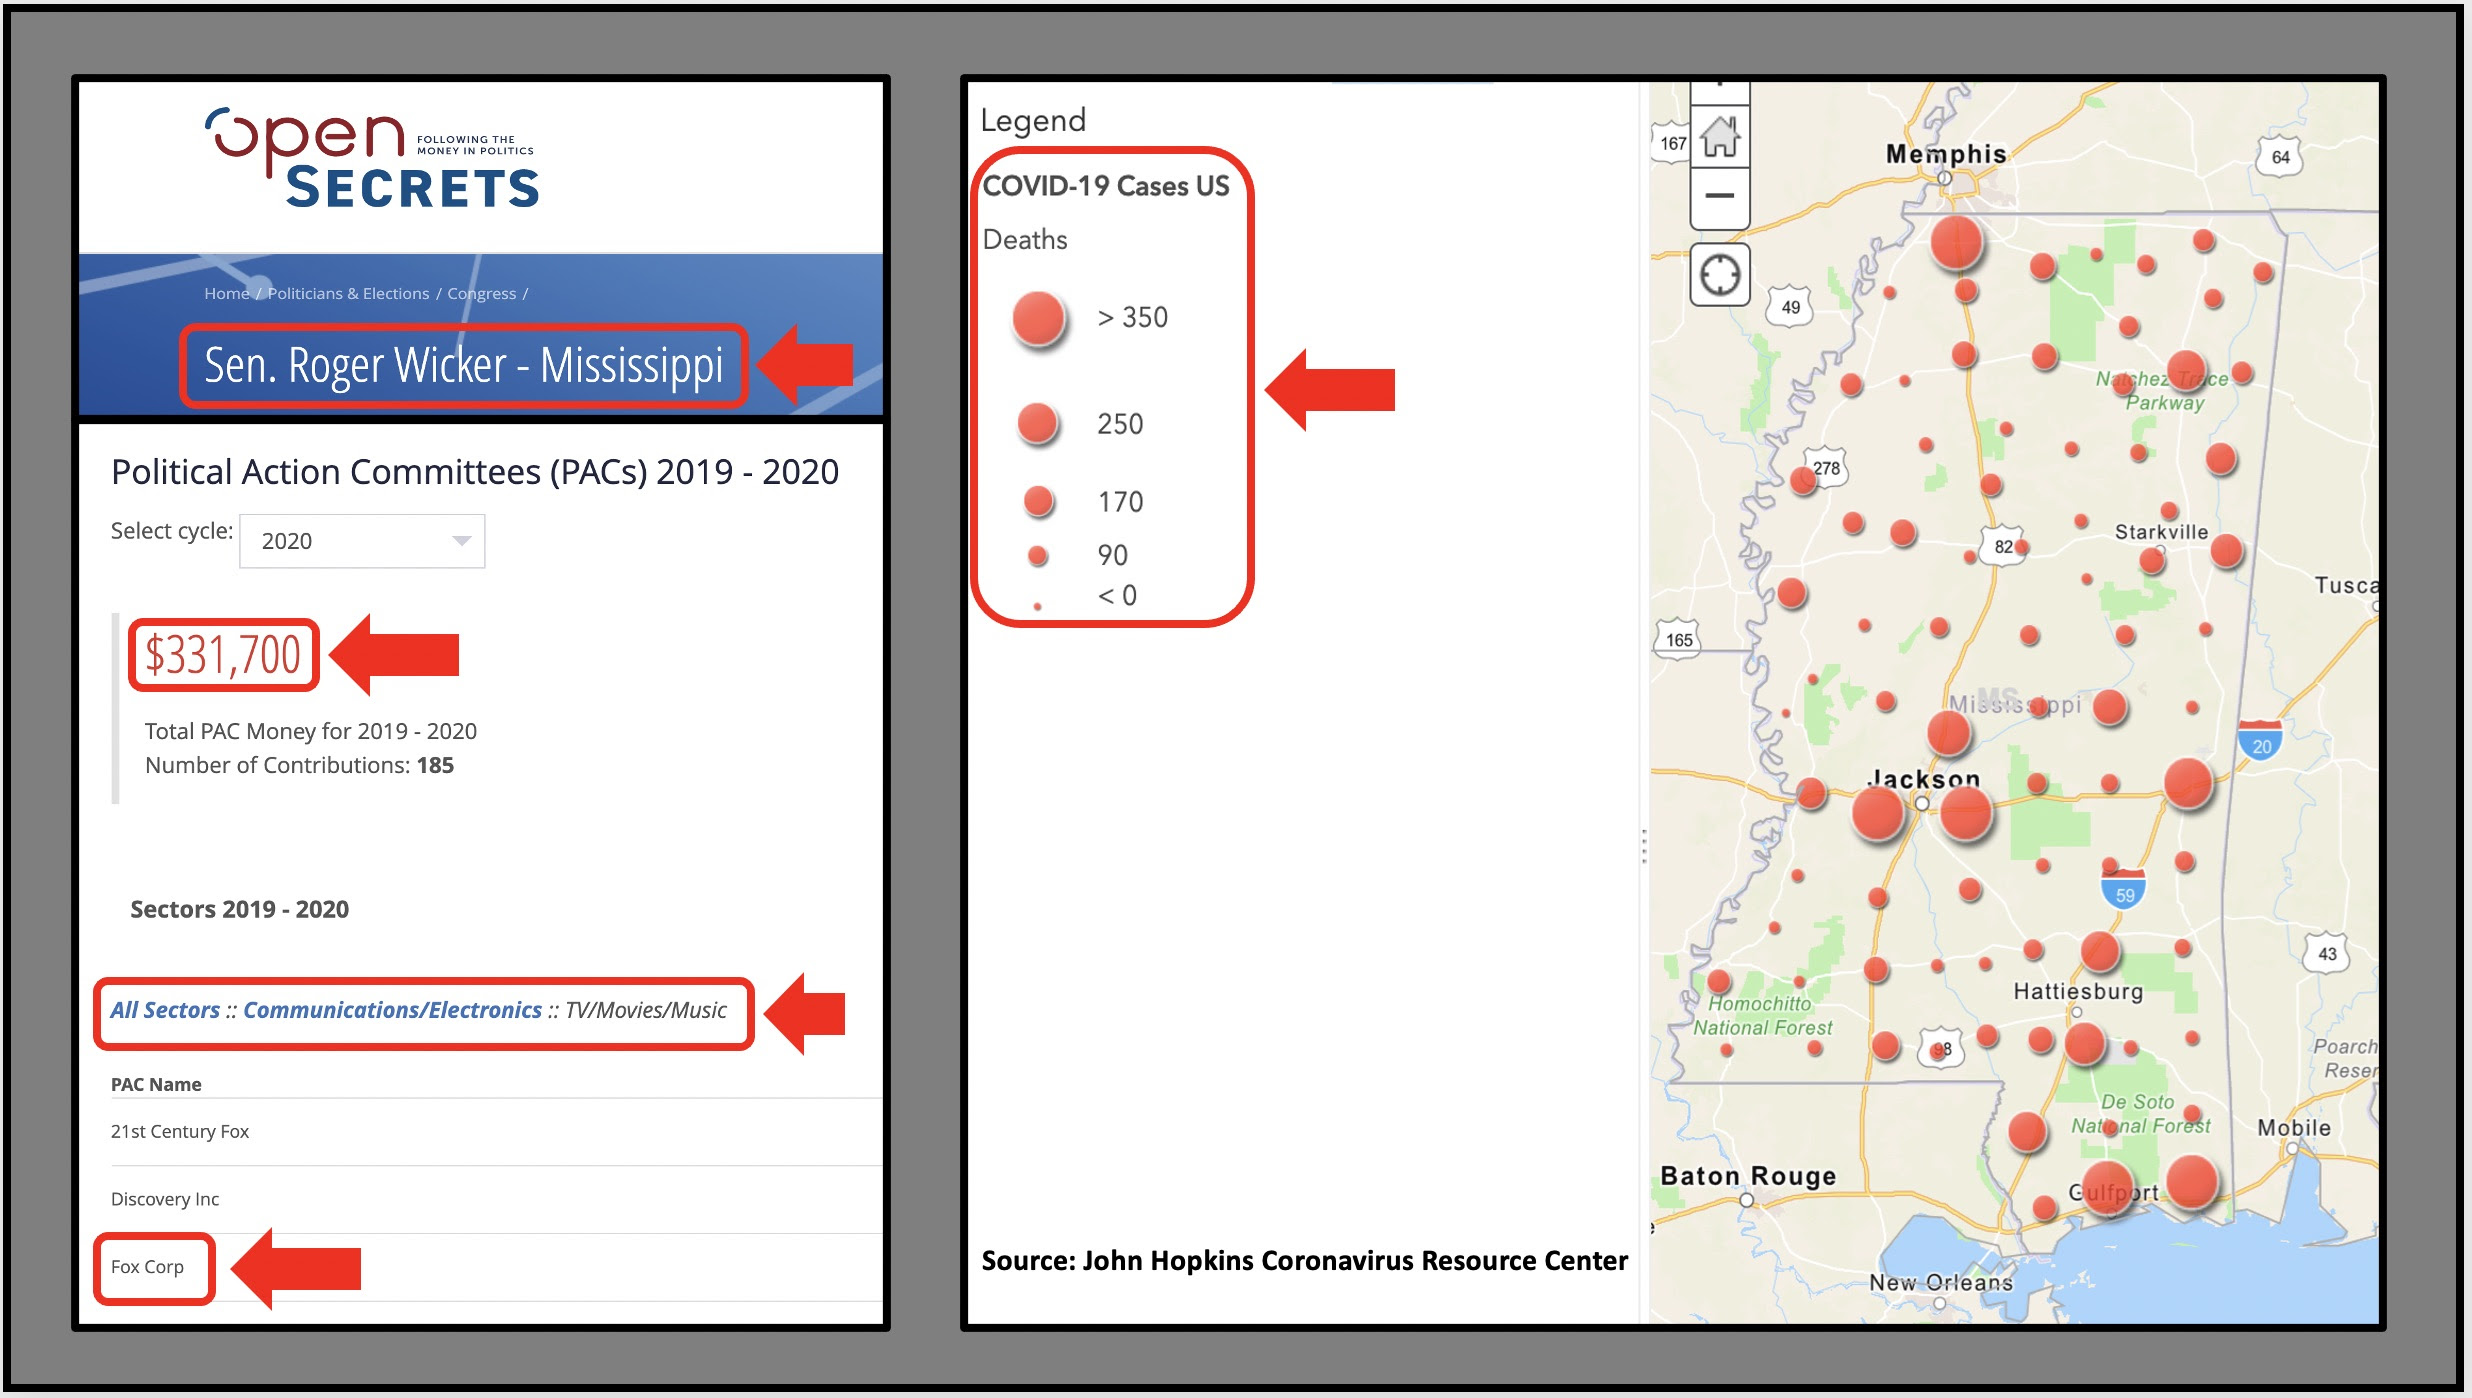Click the 250 legend circle
Image resolution: width=2472 pixels, height=1398 pixels.
[1038, 424]
